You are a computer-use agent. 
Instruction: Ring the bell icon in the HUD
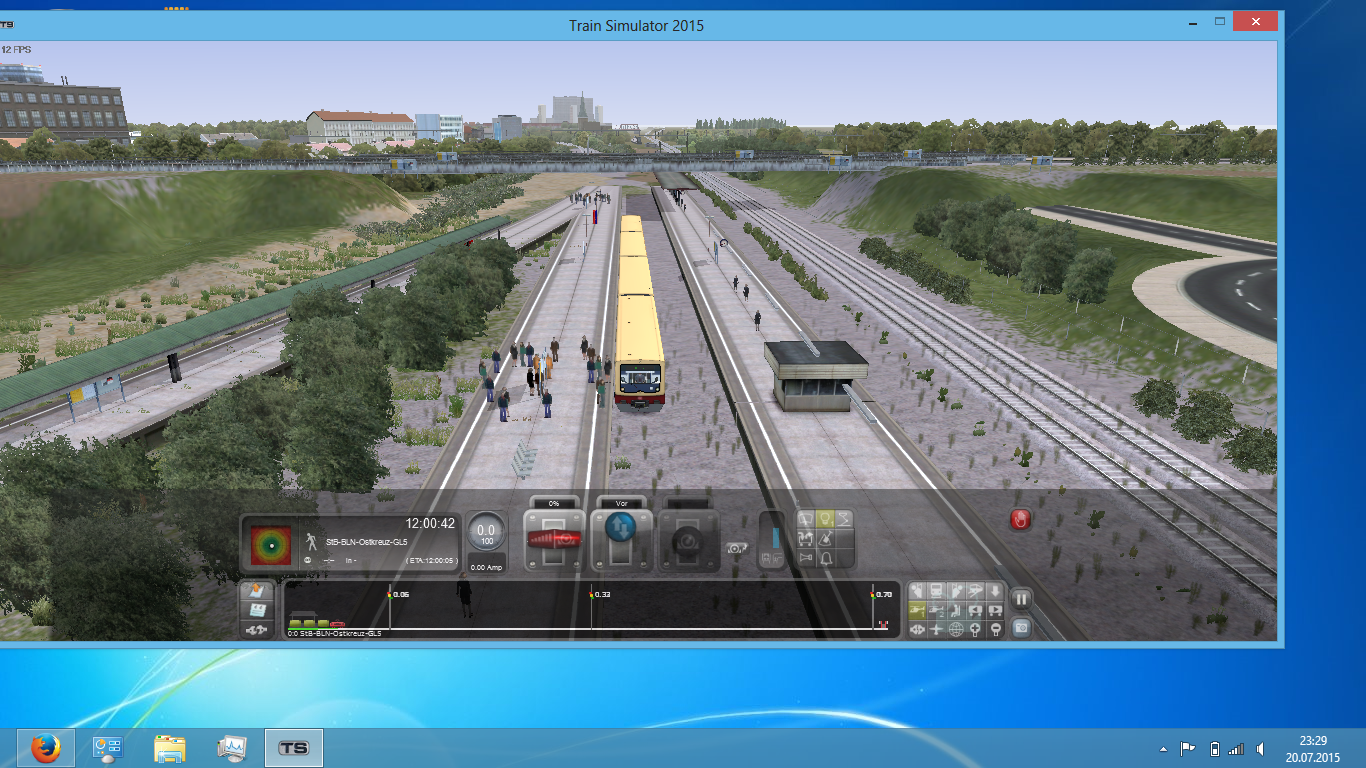[826, 559]
